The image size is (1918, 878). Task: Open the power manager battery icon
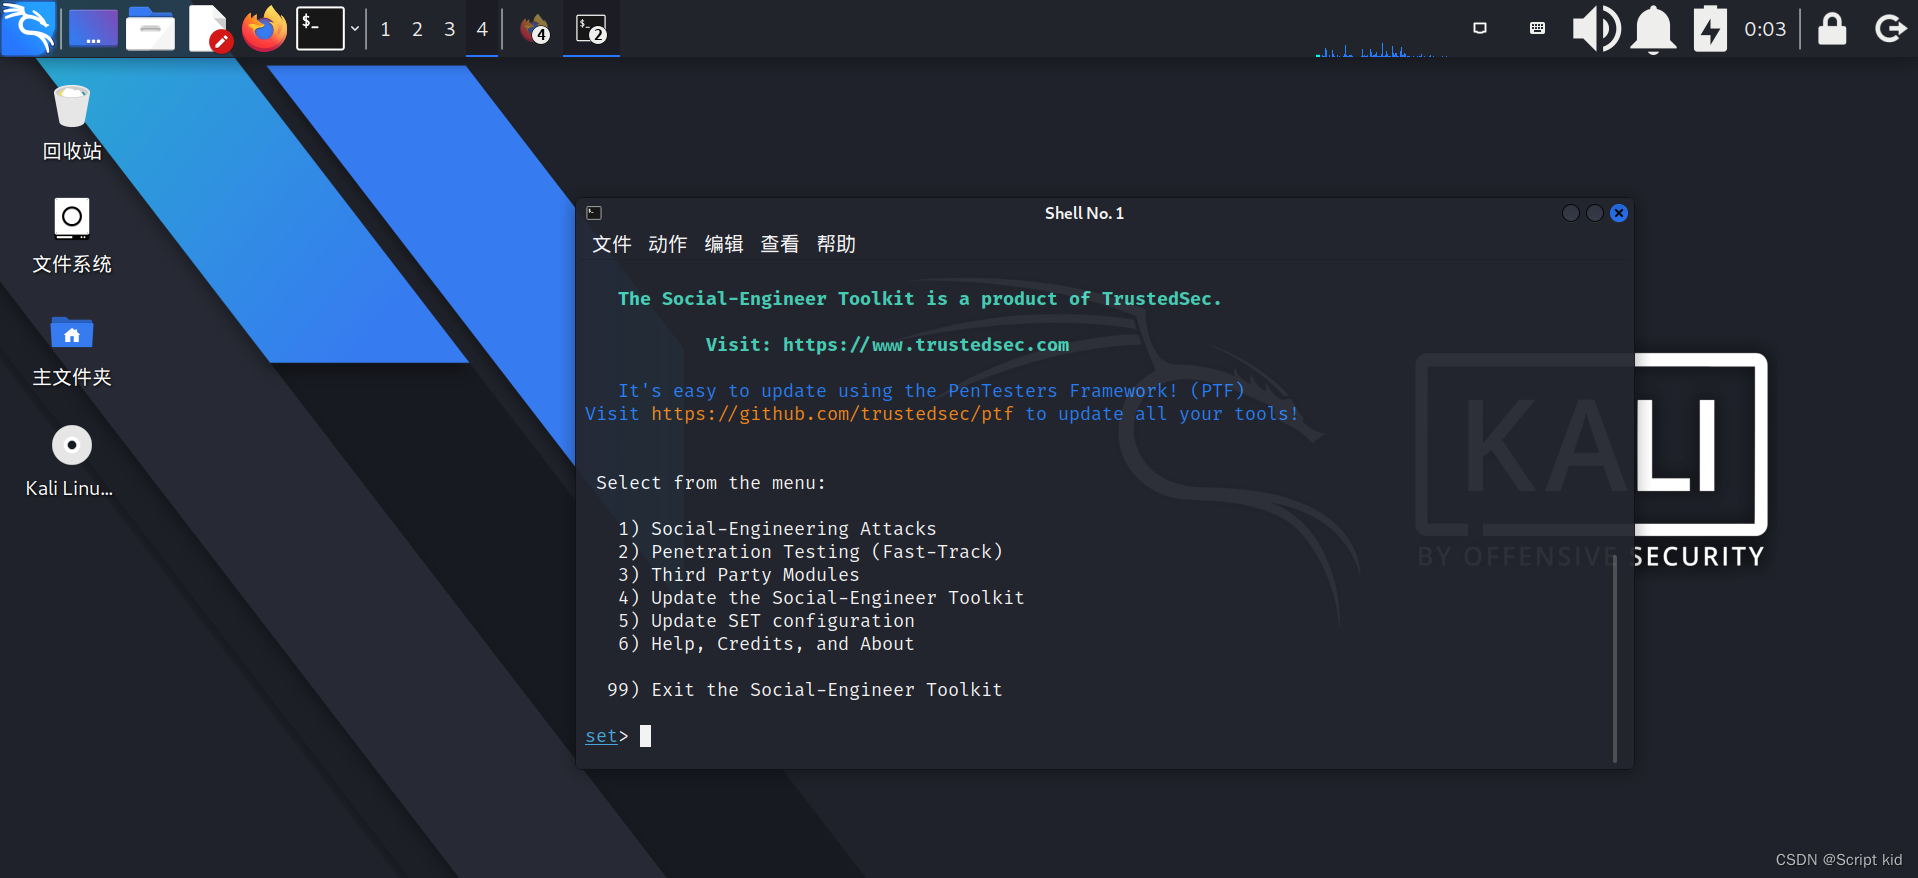point(1710,28)
